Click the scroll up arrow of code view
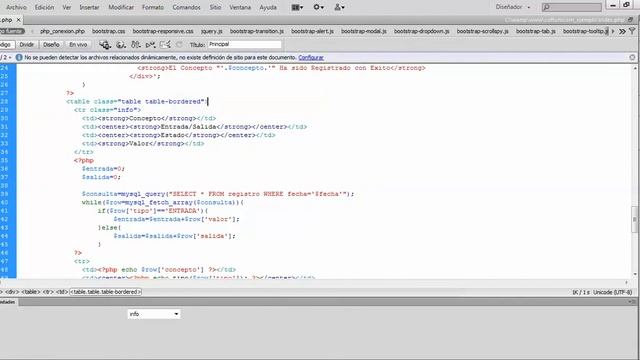This screenshot has height=360, width=640. [x=635, y=68]
